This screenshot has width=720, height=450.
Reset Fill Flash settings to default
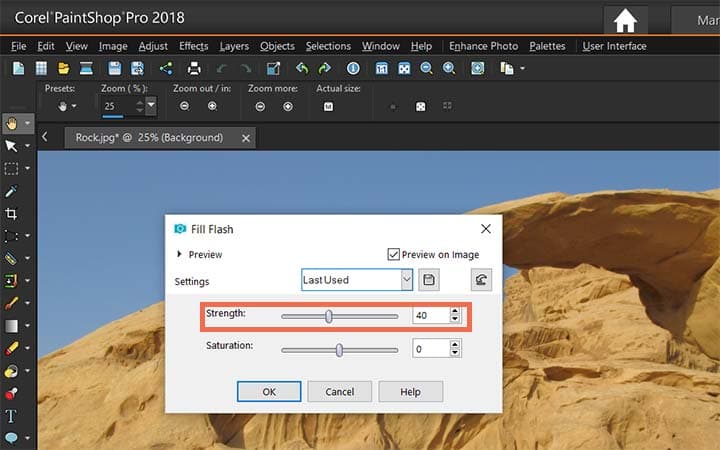coord(482,281)
